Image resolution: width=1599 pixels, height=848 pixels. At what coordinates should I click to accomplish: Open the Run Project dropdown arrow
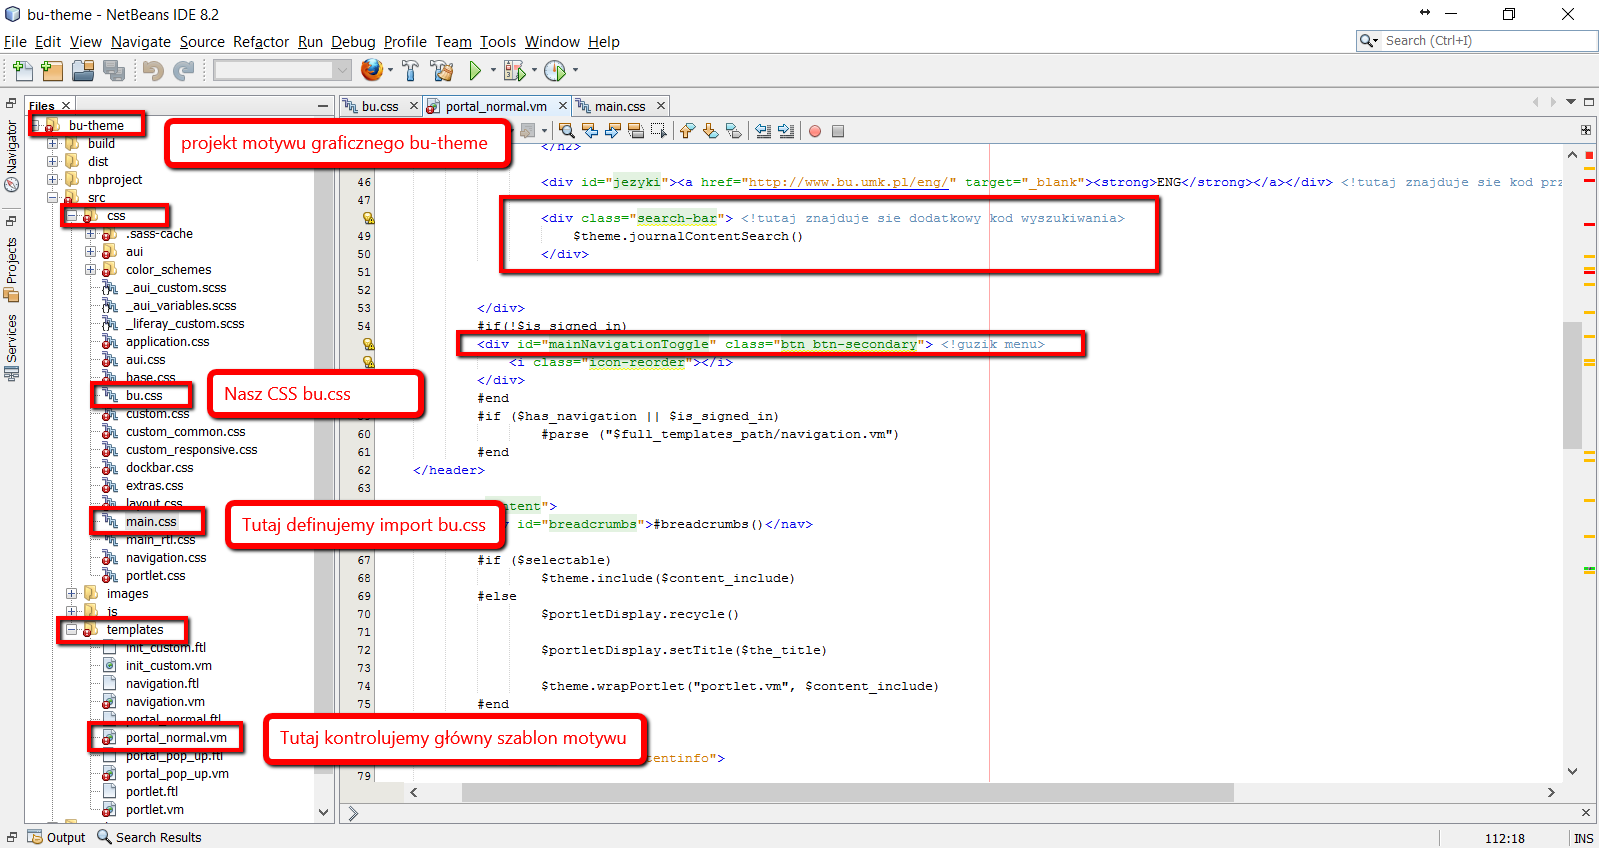[x=493, y=70]
